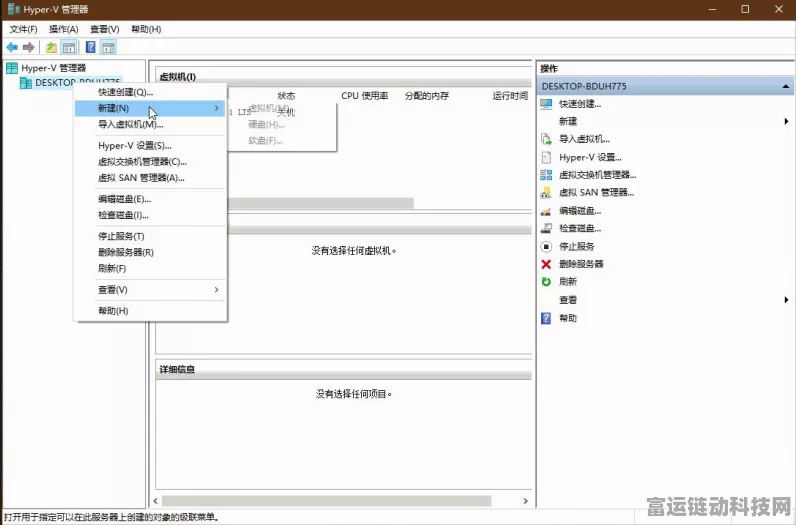796x525 pixels.
Task: Sort by the 运行时间 column header
Action: pos(510,96)
